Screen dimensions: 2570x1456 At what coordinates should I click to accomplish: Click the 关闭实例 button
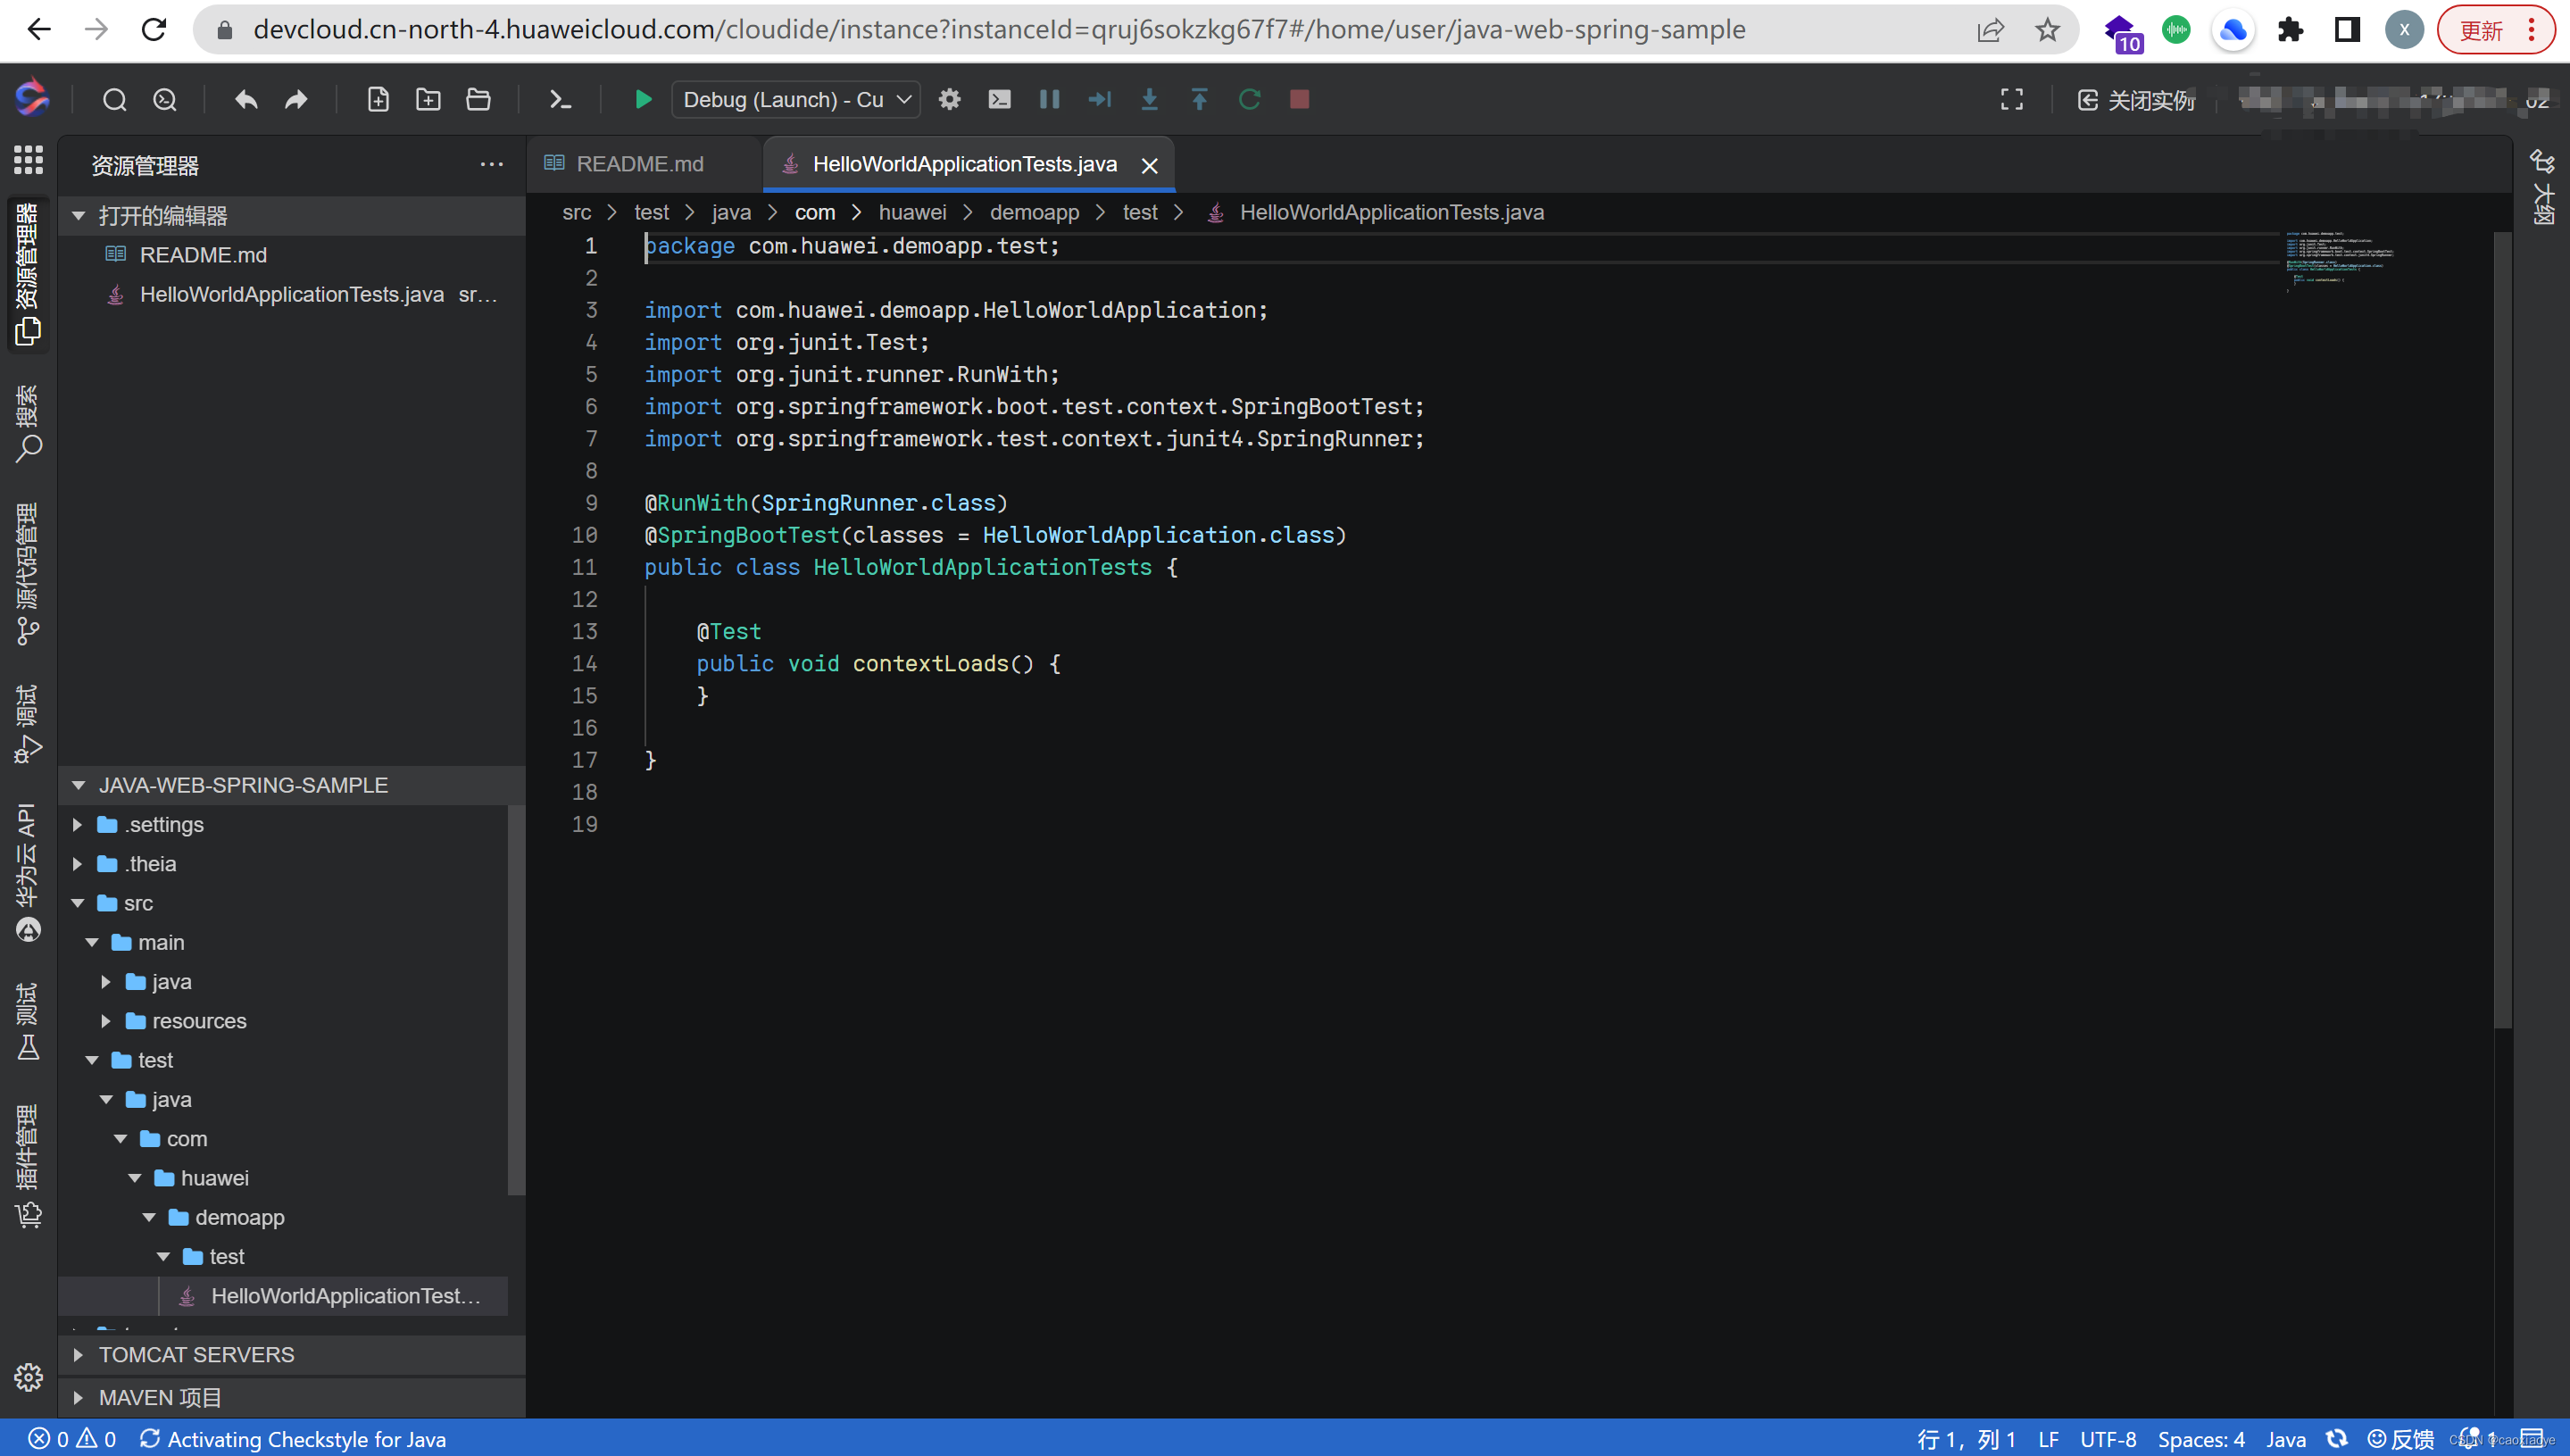(2137, 99)
